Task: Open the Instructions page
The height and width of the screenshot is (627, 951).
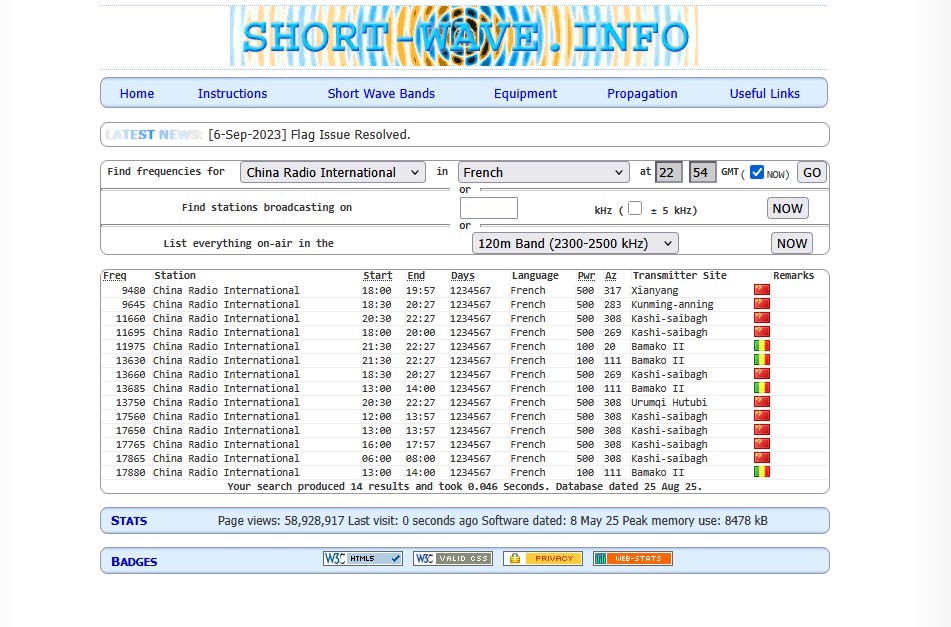Action: (232, 93)
